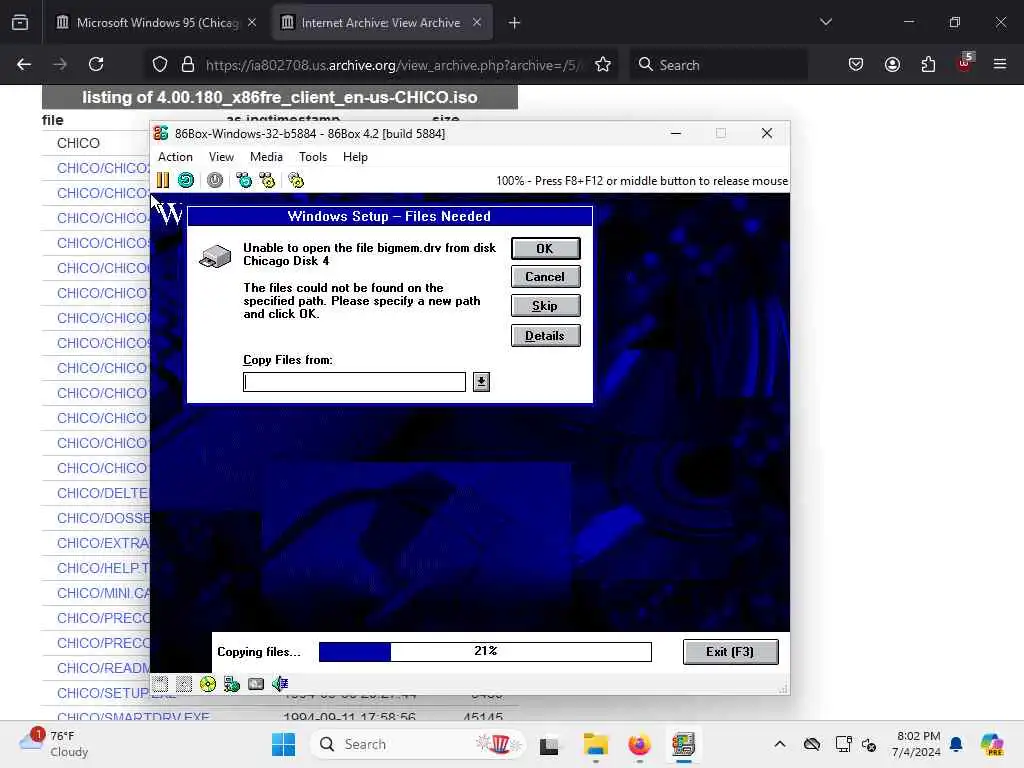Click the floppy drive icon in Setup dialog
Viewport: 1024px width, 768px height.
click(215, 256)
